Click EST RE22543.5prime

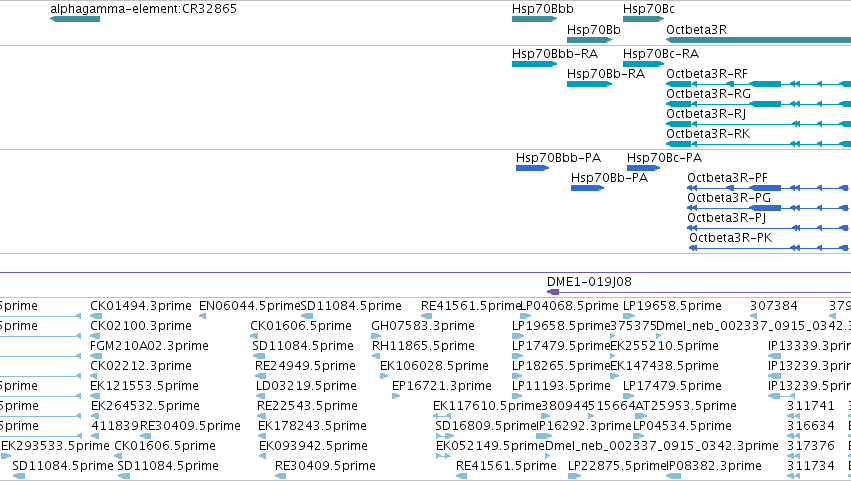pyautogui.click(x=262, y=417)
